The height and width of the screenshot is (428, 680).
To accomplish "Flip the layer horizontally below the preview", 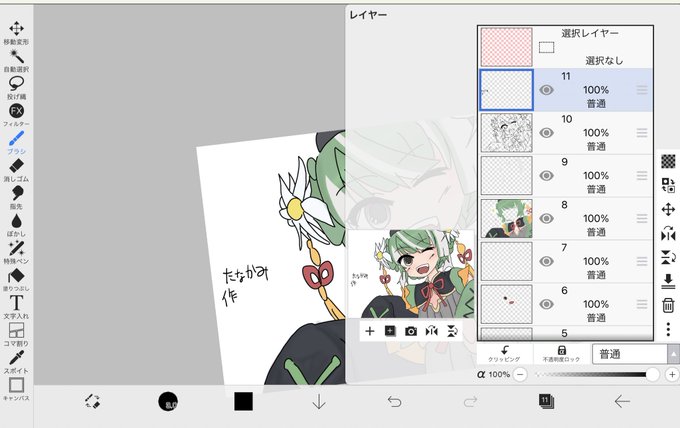I will point(432,331).
